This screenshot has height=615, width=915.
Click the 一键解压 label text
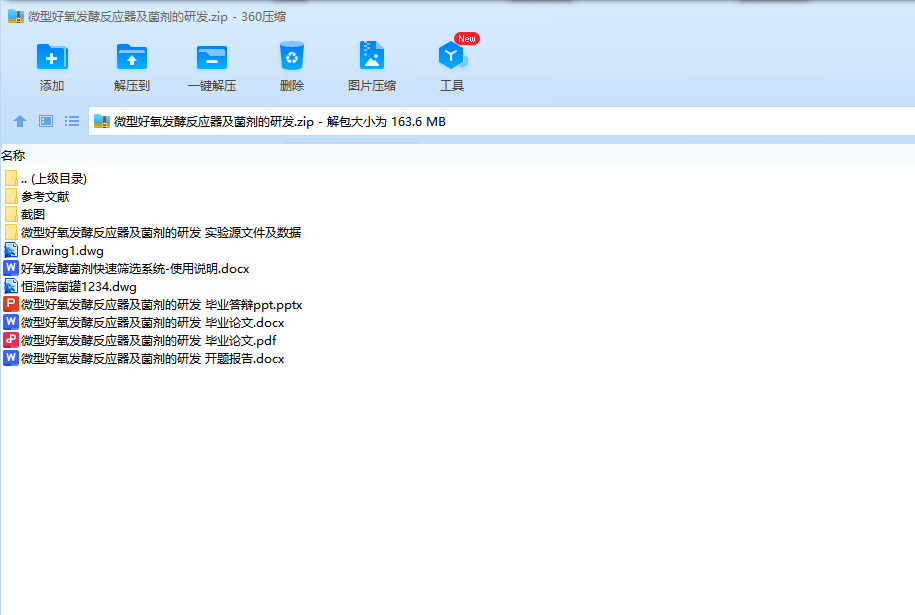(212, 86)
